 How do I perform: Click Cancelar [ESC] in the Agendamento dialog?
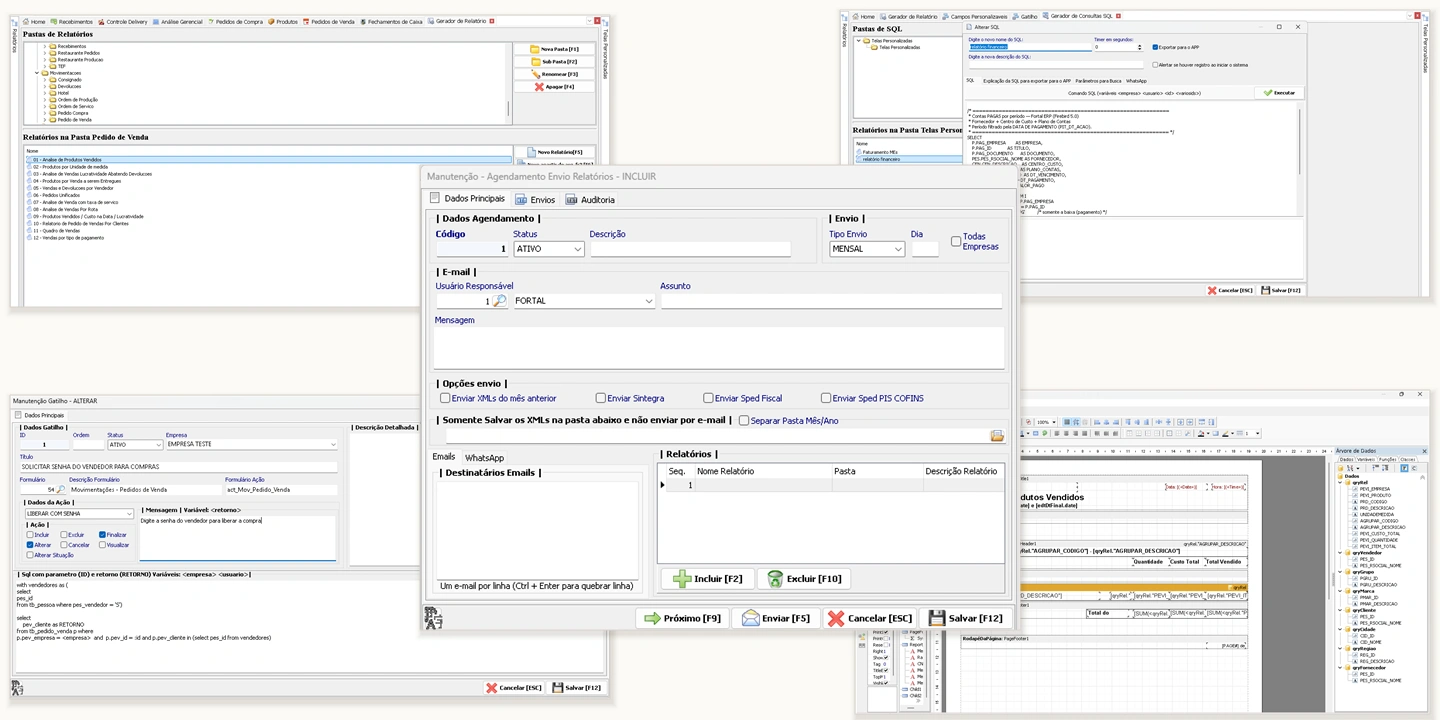point(870,618)
